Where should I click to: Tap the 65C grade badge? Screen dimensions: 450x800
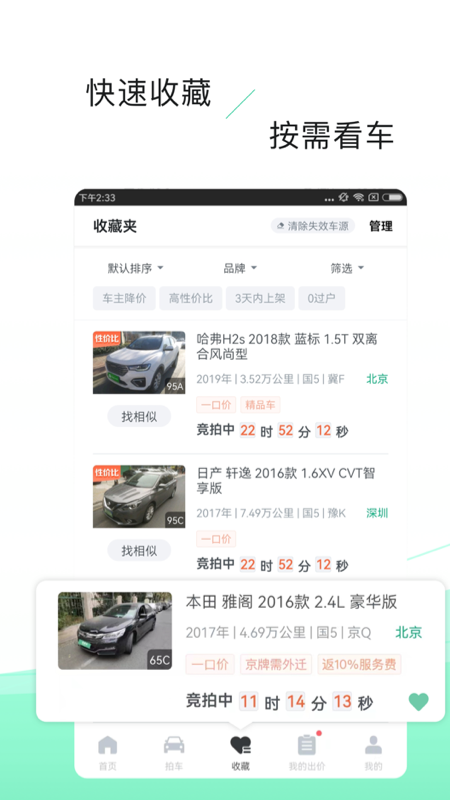pos(159,660)
